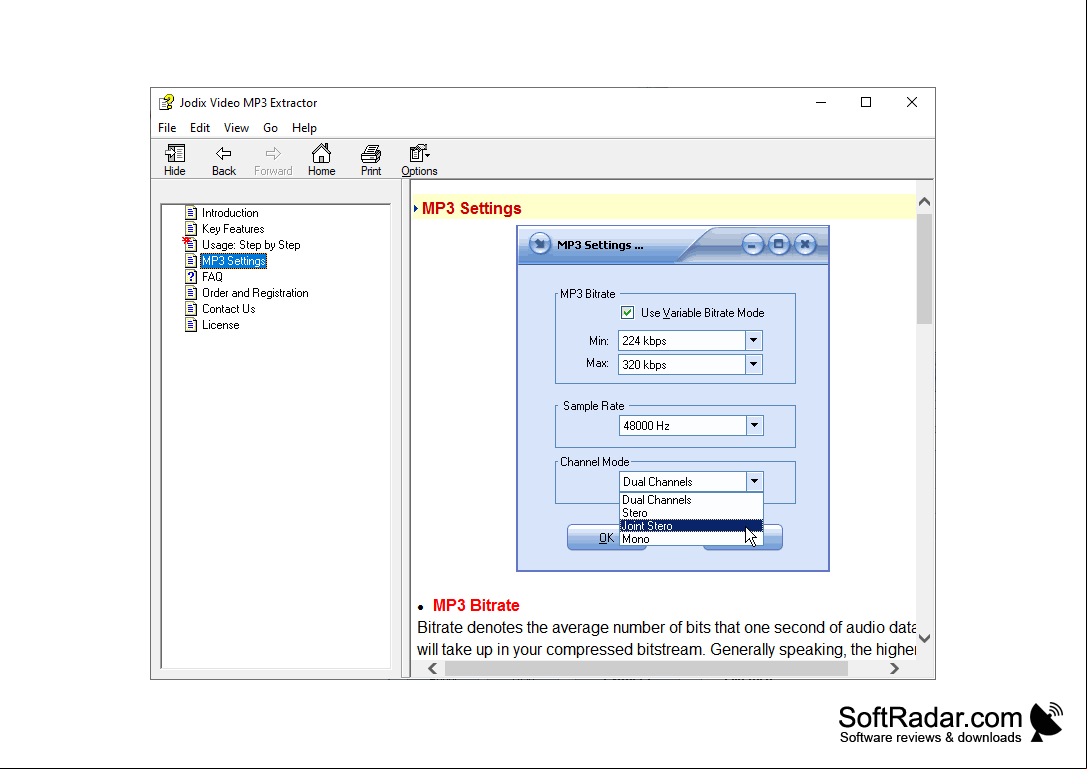Click the vertical scrollbar down arrow
The height and width of the screenshot is (769, 1087).
pyautogui.click(x=924, y=638)
